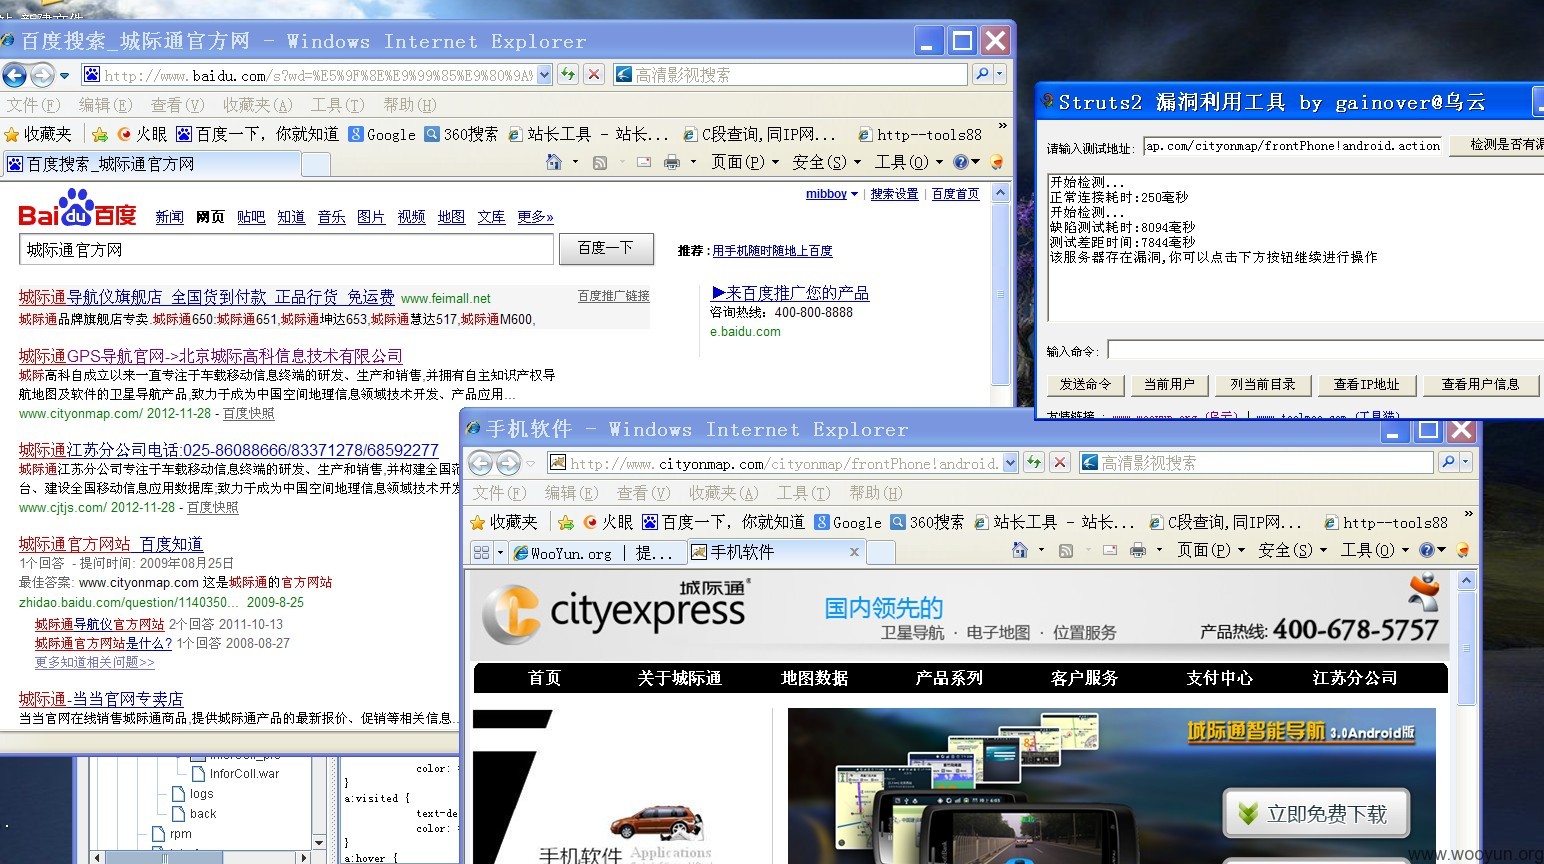Image resolution: width=1544 pixels, height=864 pixels.
Task: Open the 城际通GPS导航官网 search result link
Action: click(x=210, y=356)
